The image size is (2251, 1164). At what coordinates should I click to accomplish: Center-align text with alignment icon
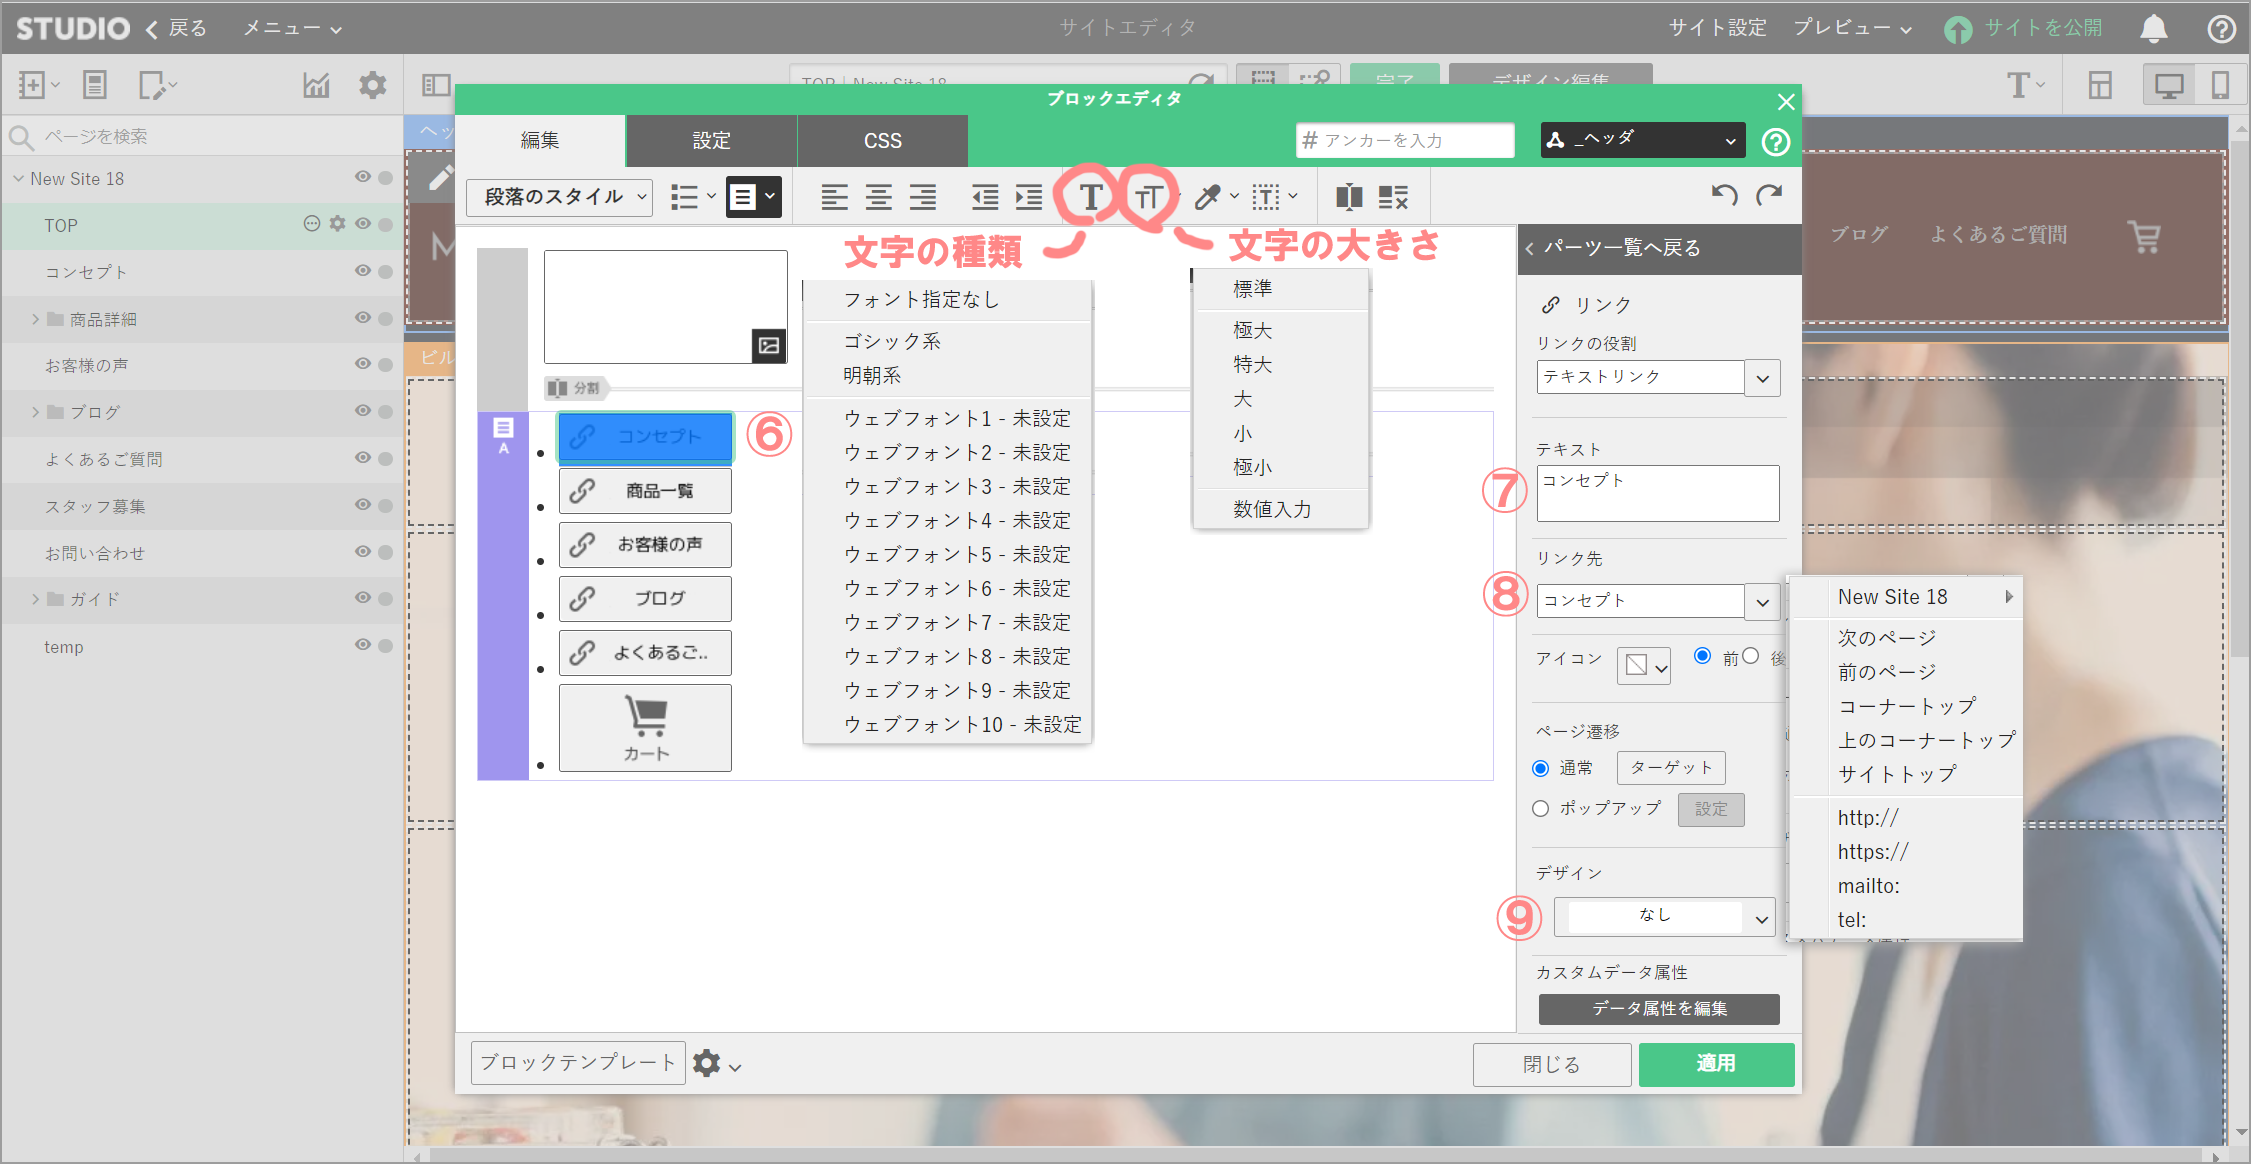[x=878, y=197]
